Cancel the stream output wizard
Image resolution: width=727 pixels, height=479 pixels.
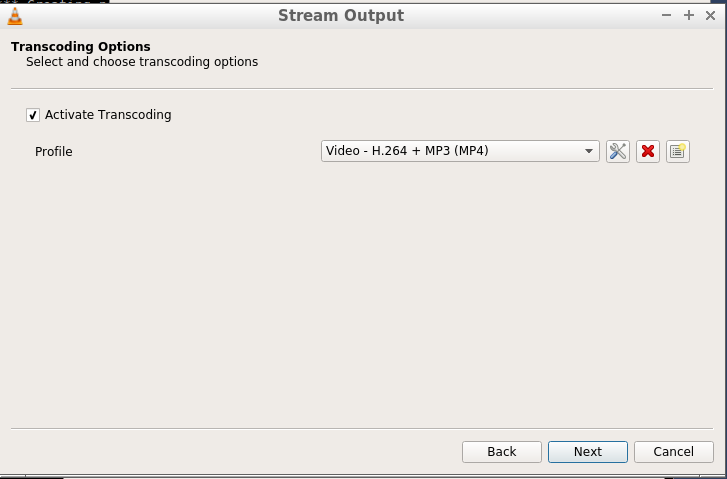(674, 452)
